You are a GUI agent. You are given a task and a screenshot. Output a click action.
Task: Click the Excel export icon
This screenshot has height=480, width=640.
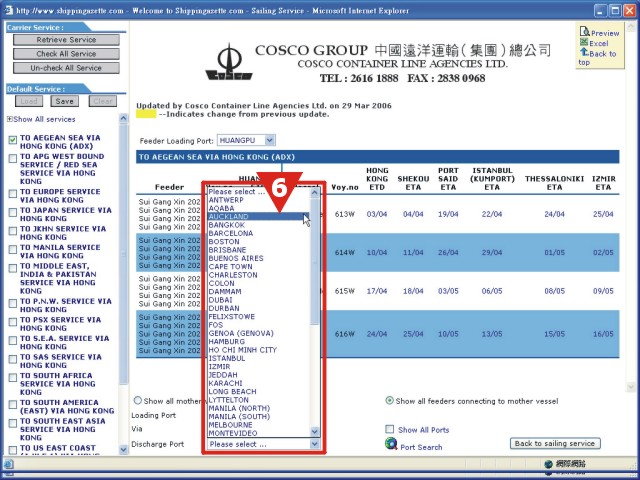(x=584, y=42)
